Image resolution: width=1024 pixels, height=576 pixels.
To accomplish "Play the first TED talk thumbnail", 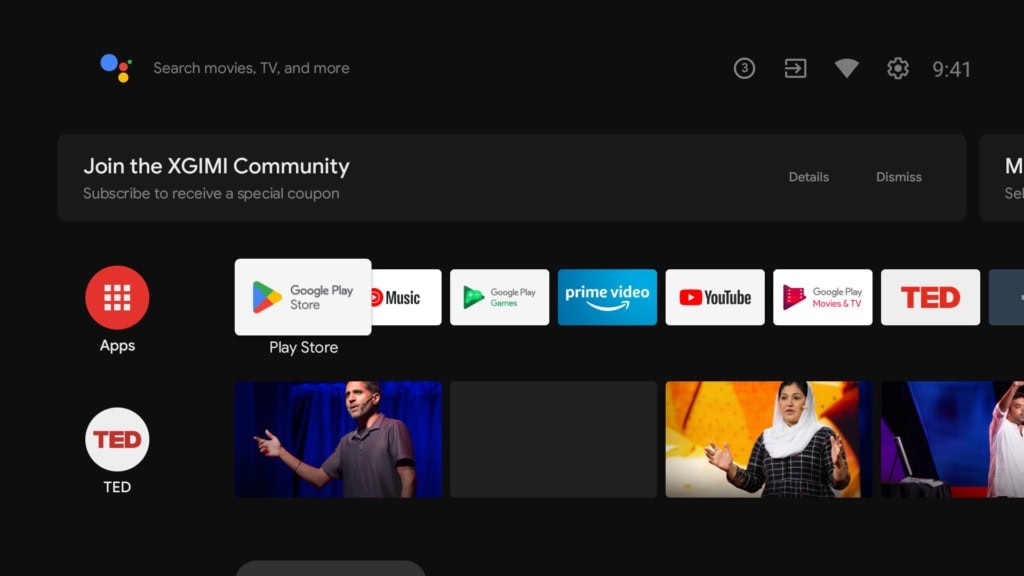I will [x=338, y=439].
